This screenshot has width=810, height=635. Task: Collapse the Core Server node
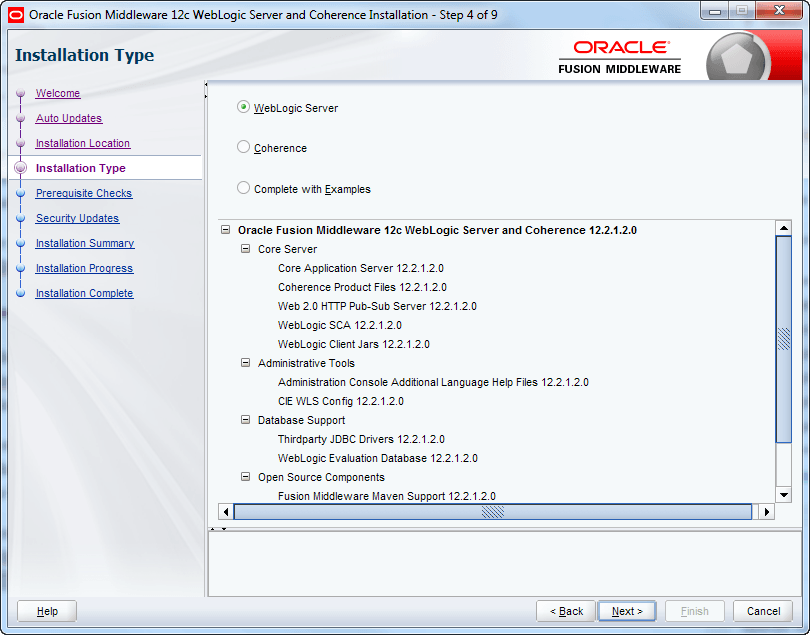[246, 249]
